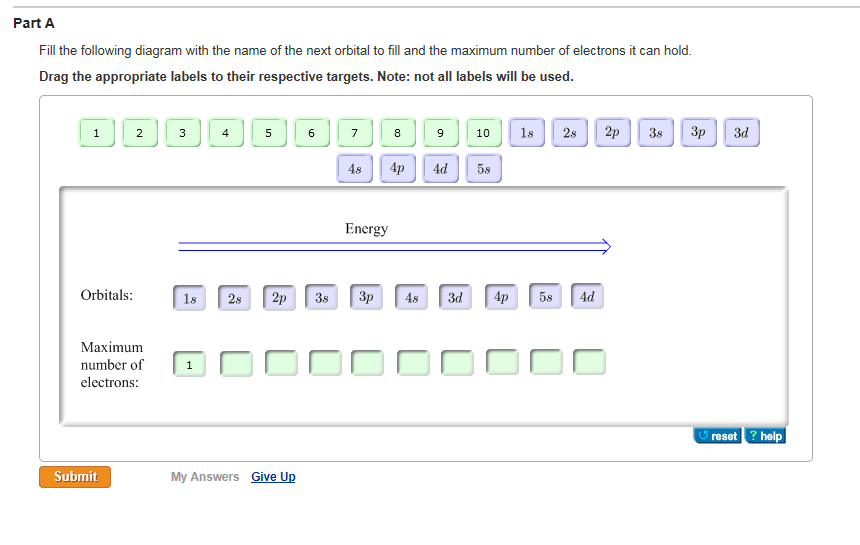Click the Give Up link
The image size is (860, 545).
point(273,477)
